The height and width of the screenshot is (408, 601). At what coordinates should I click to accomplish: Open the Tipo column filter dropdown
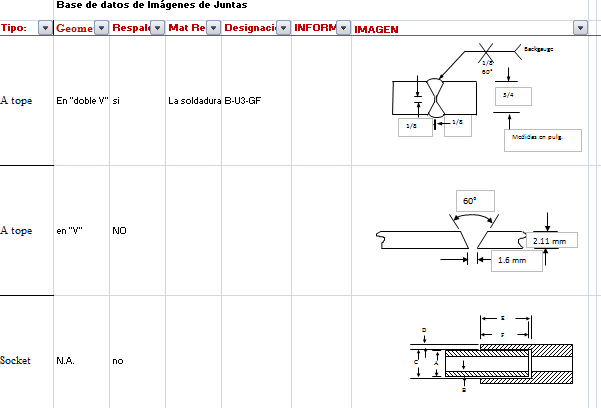pos(44,28)
